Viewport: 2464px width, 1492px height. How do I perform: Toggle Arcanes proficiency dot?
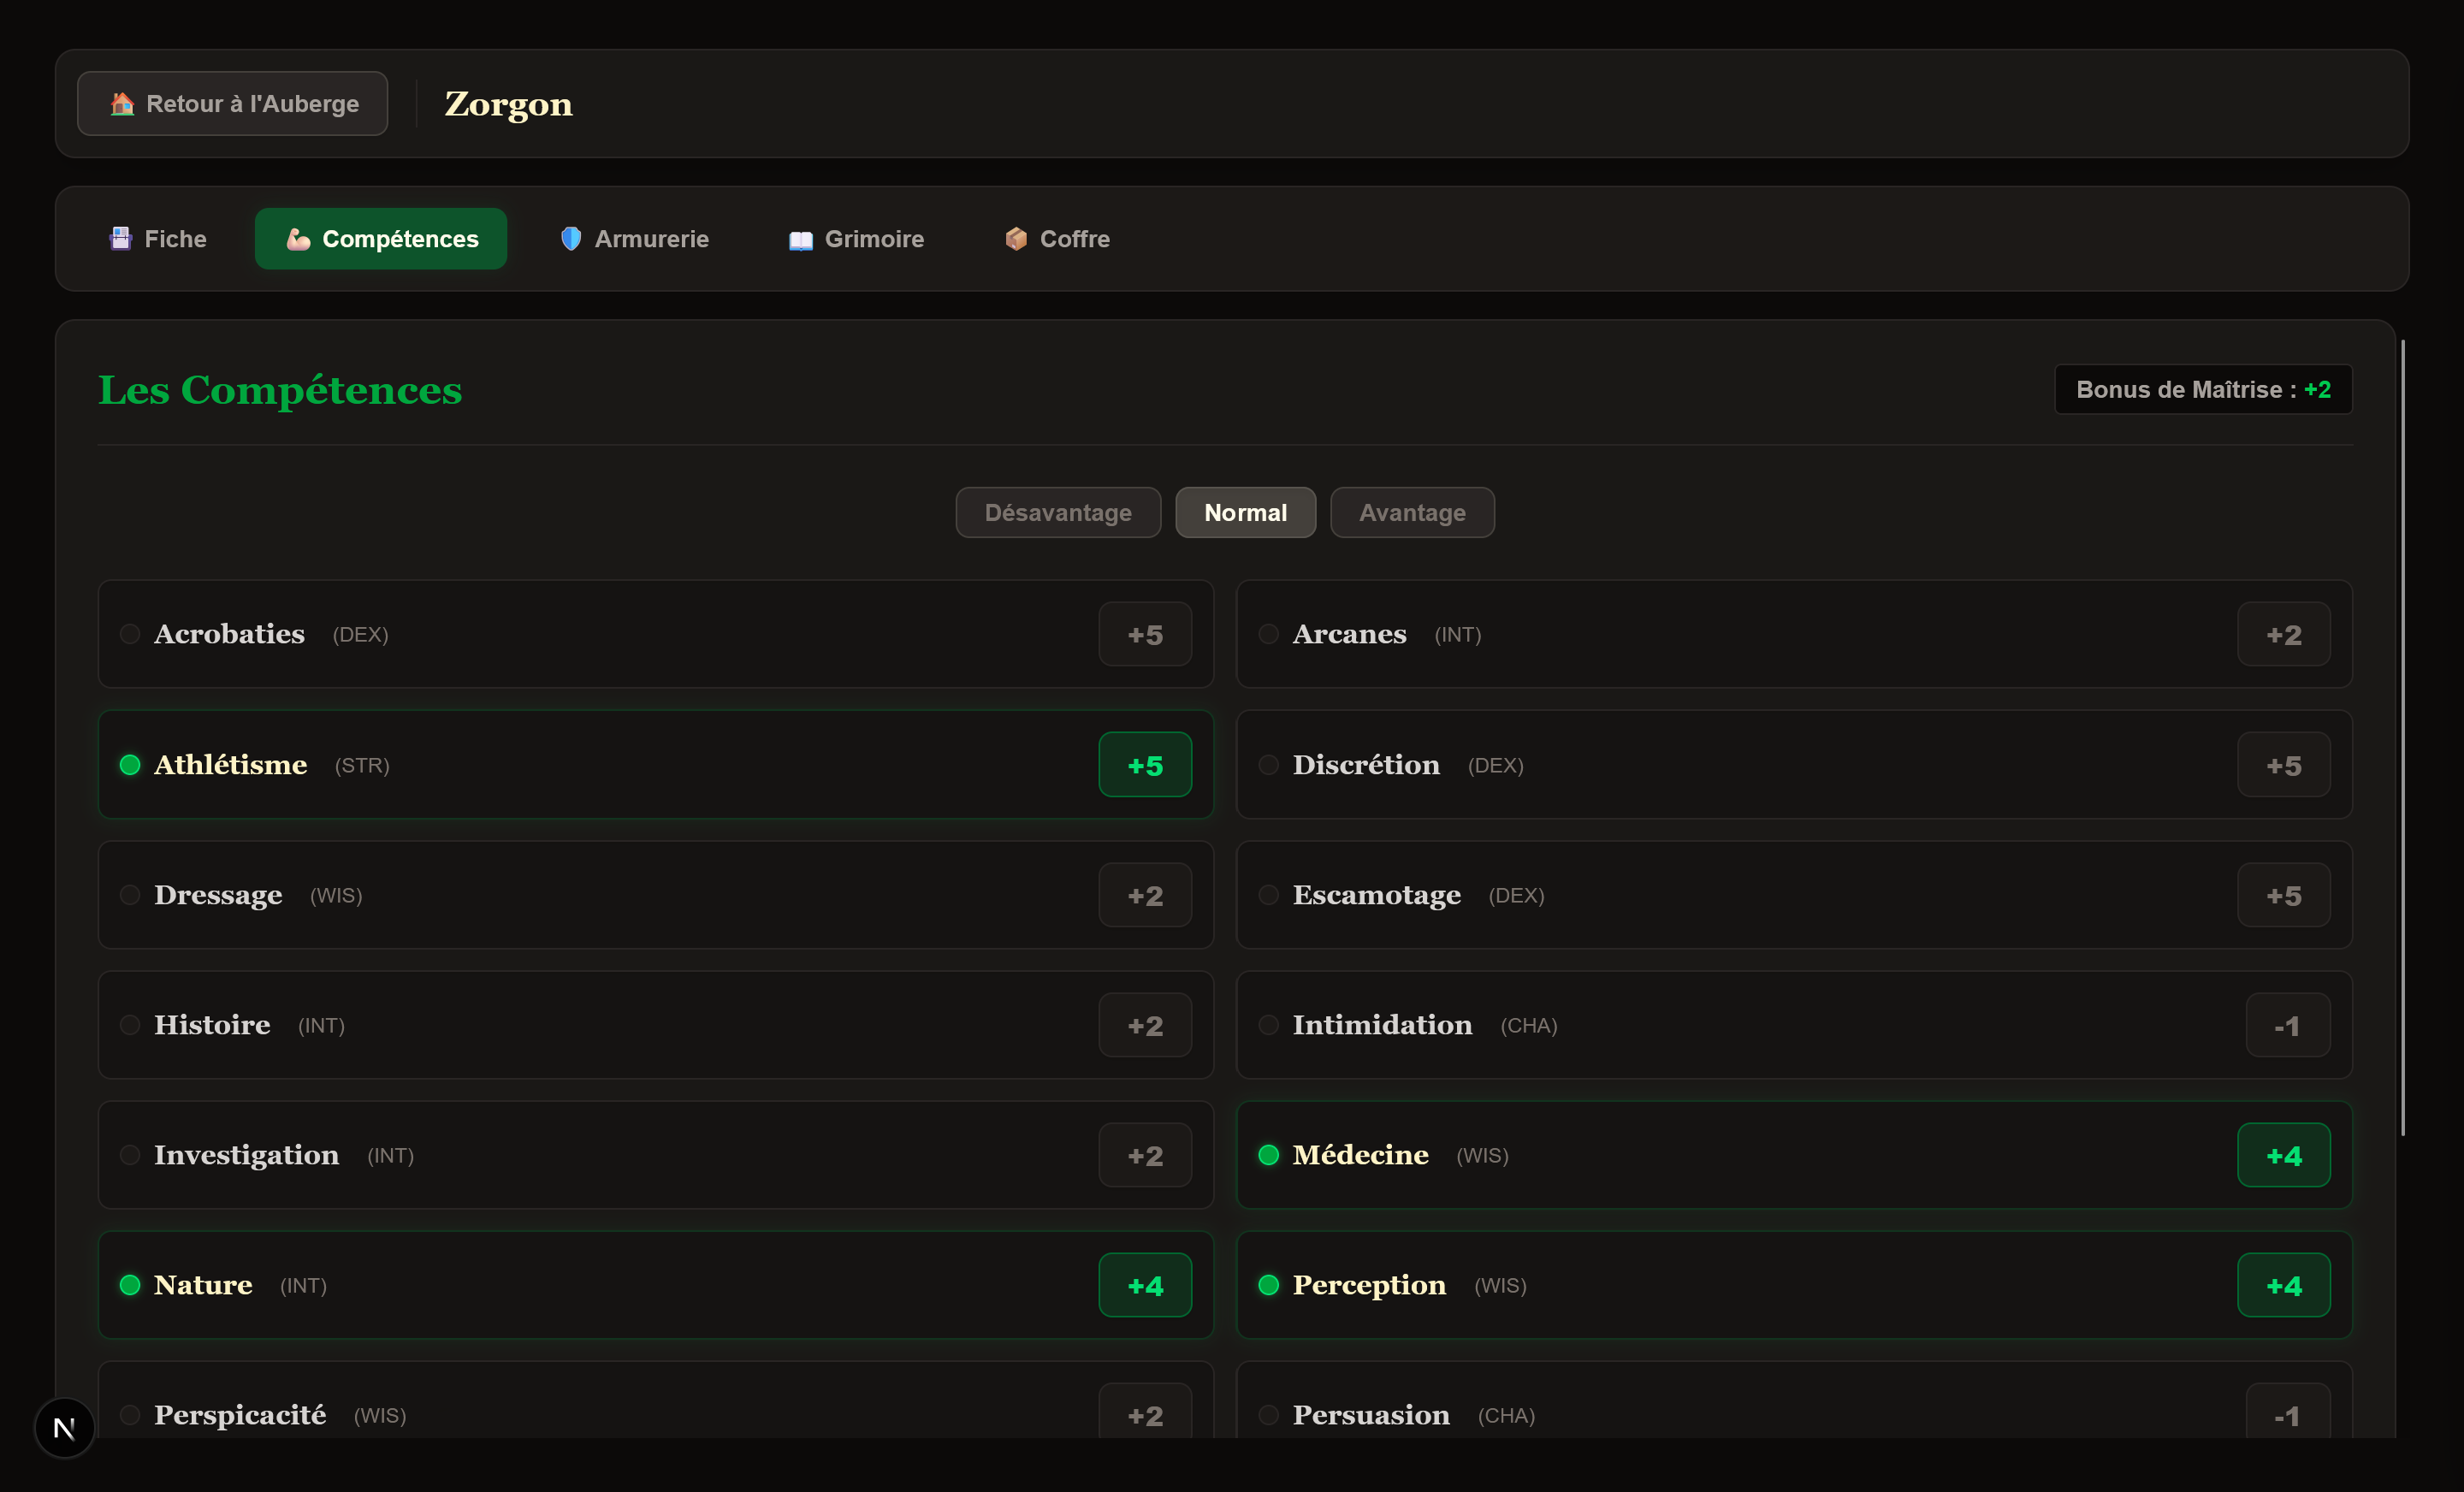tap(1268, 634)
